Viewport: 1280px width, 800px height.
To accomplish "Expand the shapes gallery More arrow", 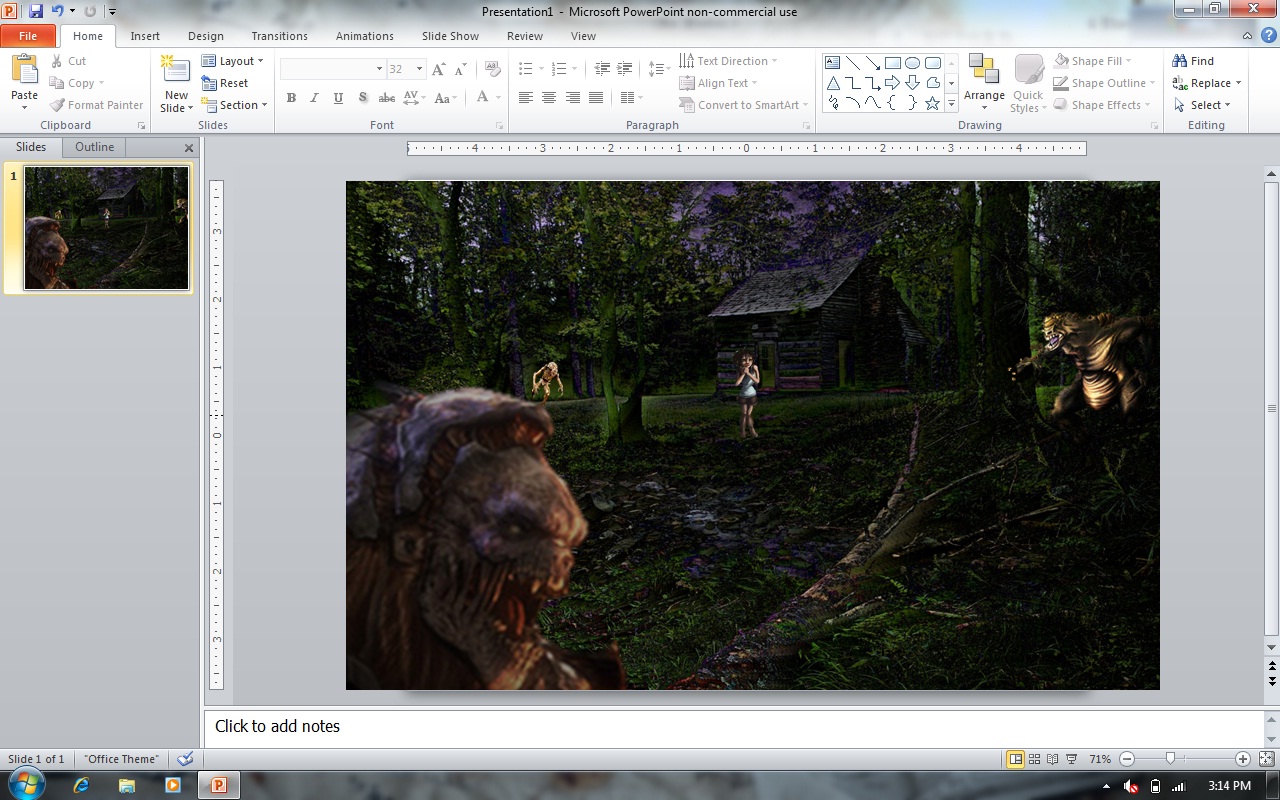I will coord(952,103).
